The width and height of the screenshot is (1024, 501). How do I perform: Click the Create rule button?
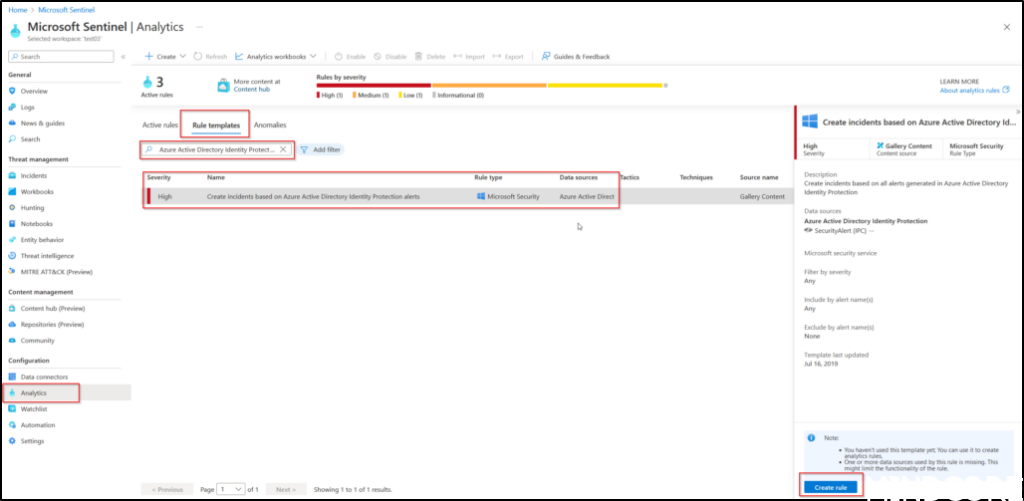point(829,486)
